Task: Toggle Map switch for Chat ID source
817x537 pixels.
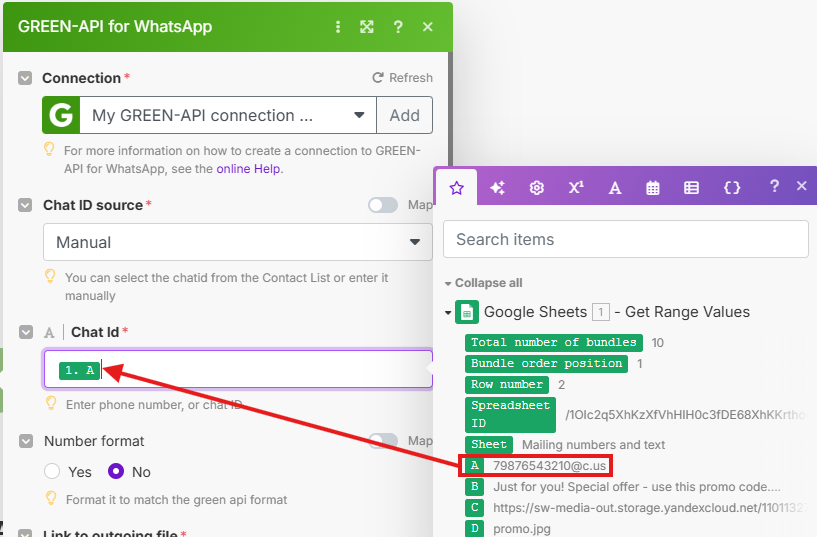Action: point(383,205)
